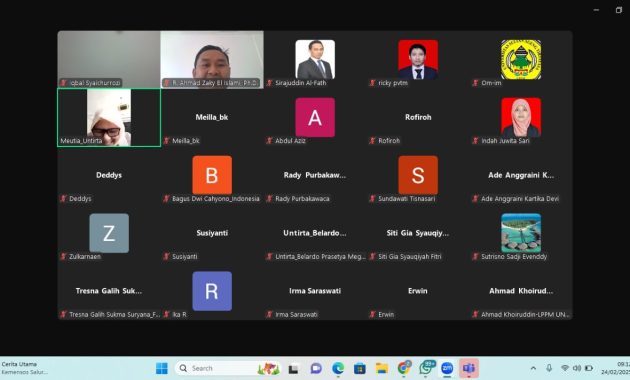Viewport: 630px width, 380px height.
Task: Select the large Erwin tile name
Action: (418, 291)
